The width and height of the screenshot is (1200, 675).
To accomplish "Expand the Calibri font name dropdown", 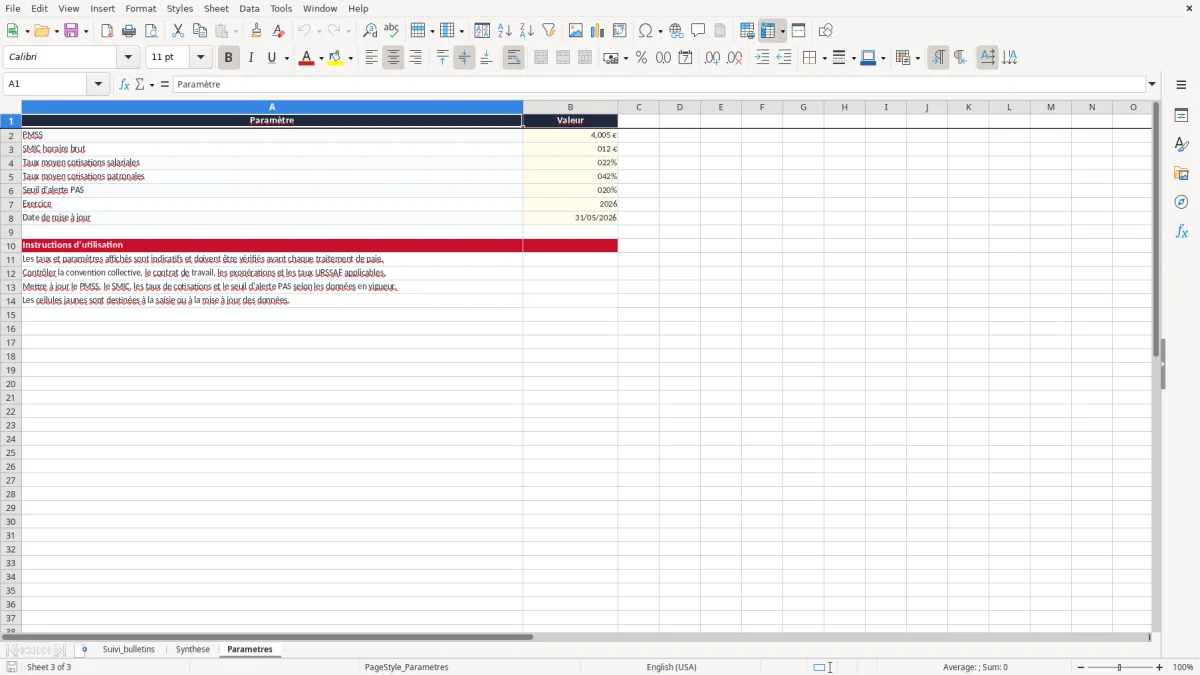I will pos(128,58).
